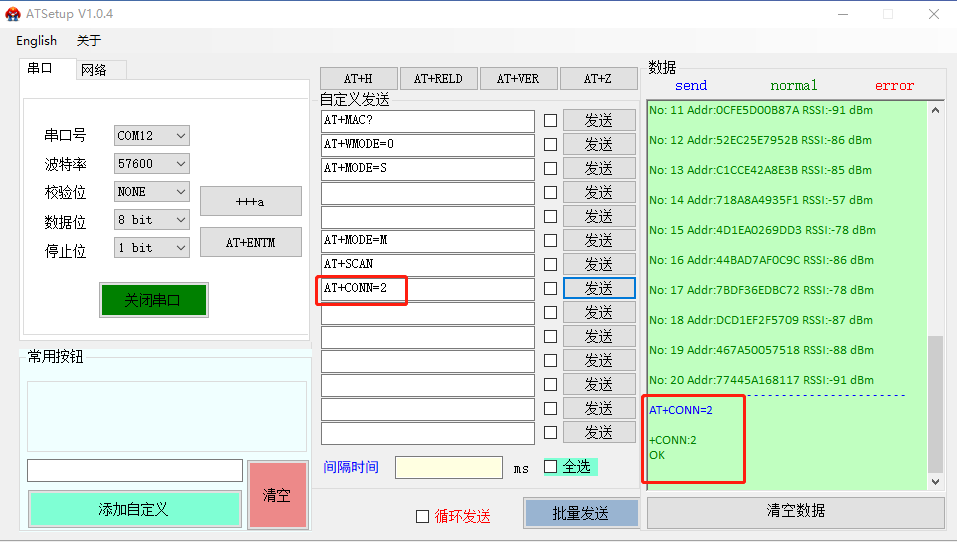
Task: Toggle the 循环发送 checkbox
Action: click(x=422, y=516)
